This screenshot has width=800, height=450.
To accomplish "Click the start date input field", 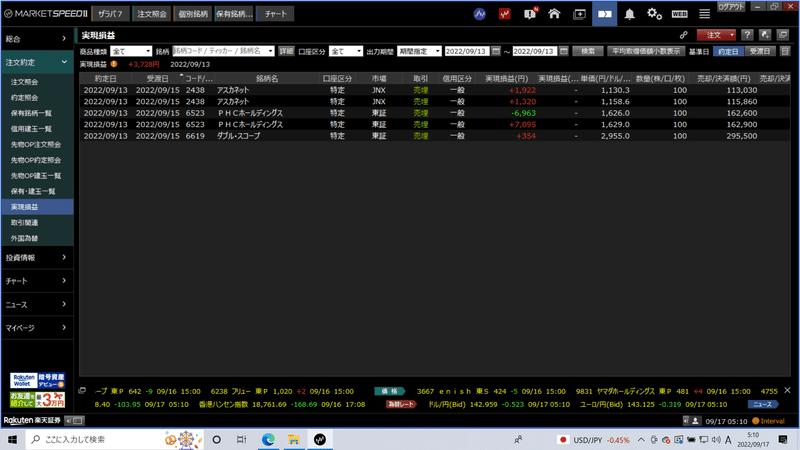I will coord(467,51).
